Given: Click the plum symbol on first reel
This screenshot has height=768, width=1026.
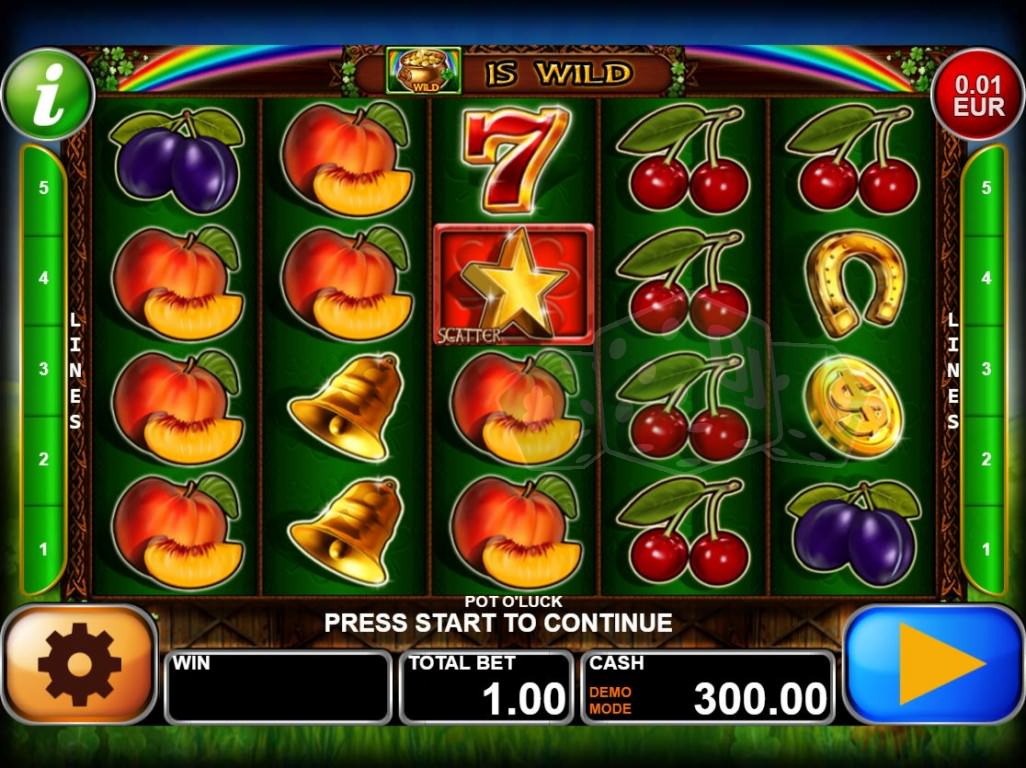Looking at the screenshot, I should 177,160.
